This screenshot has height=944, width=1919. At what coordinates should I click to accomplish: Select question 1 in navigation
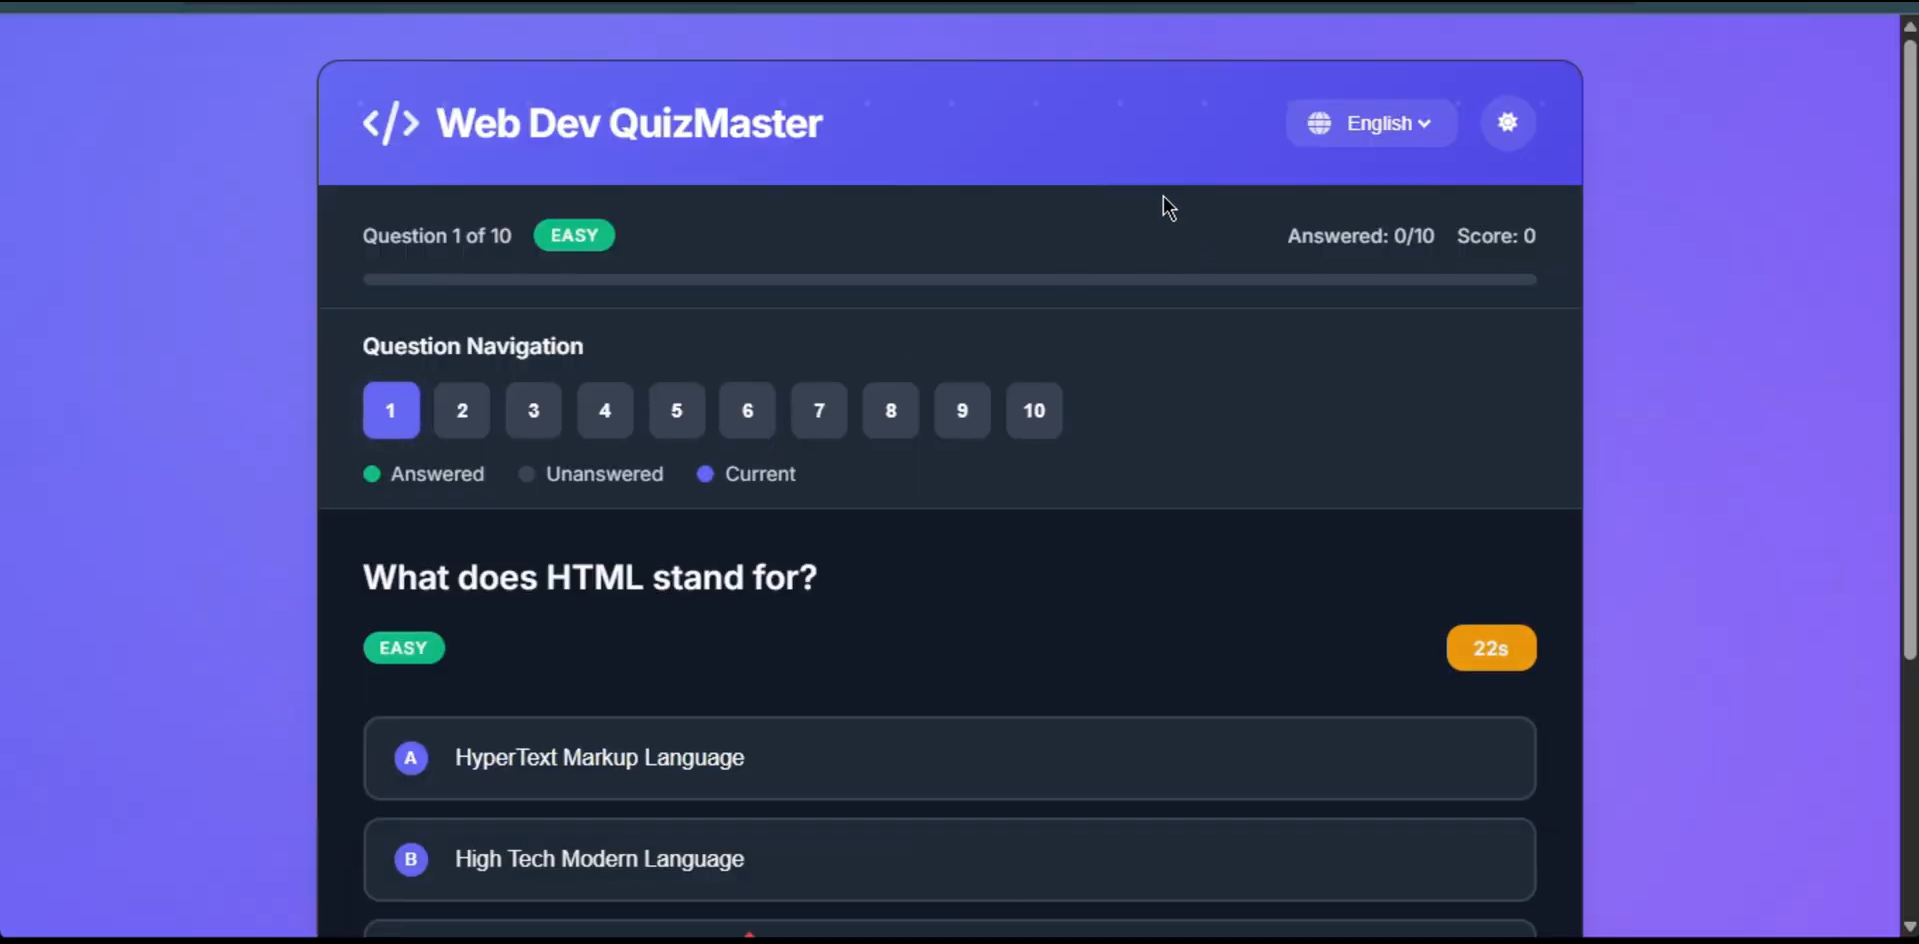coord(390,410)
